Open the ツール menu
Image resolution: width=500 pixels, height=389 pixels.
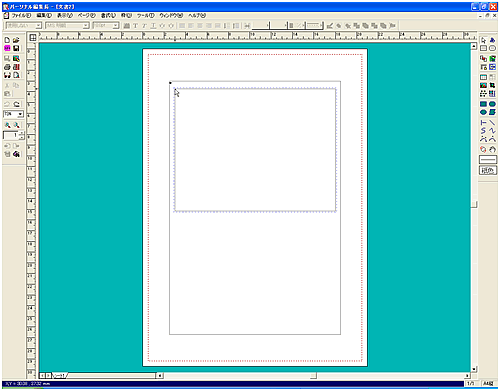coord(146,16)
